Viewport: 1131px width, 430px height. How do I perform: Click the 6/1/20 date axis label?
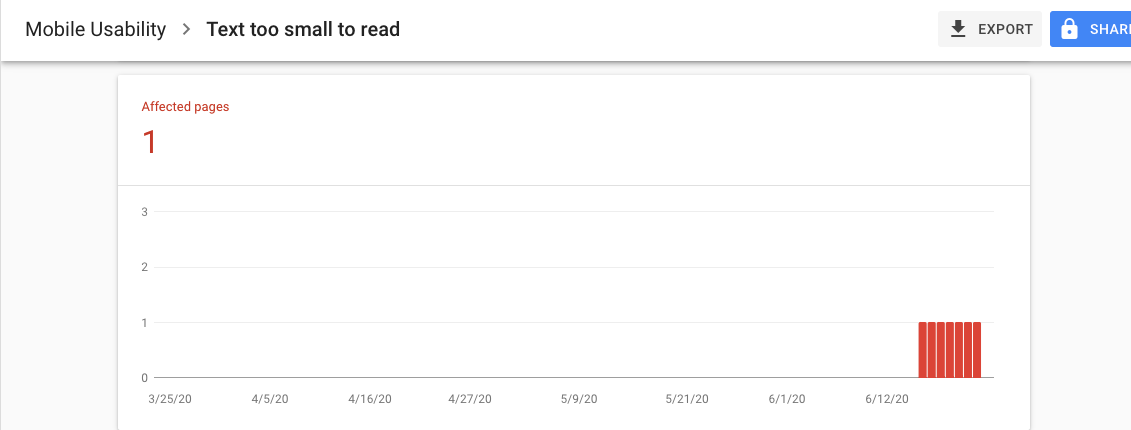[x=787, y=399]
